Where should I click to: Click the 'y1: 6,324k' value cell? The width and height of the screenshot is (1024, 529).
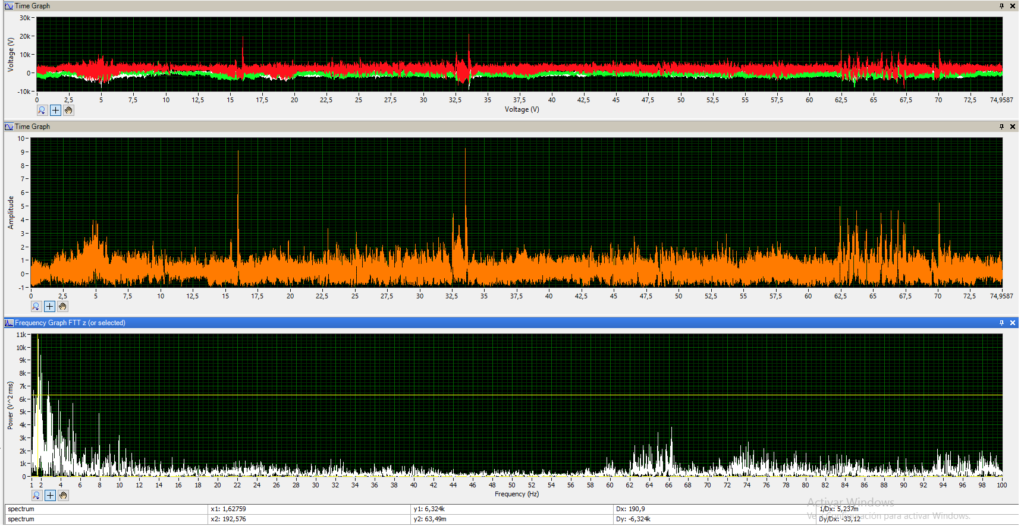pos(513,508)
